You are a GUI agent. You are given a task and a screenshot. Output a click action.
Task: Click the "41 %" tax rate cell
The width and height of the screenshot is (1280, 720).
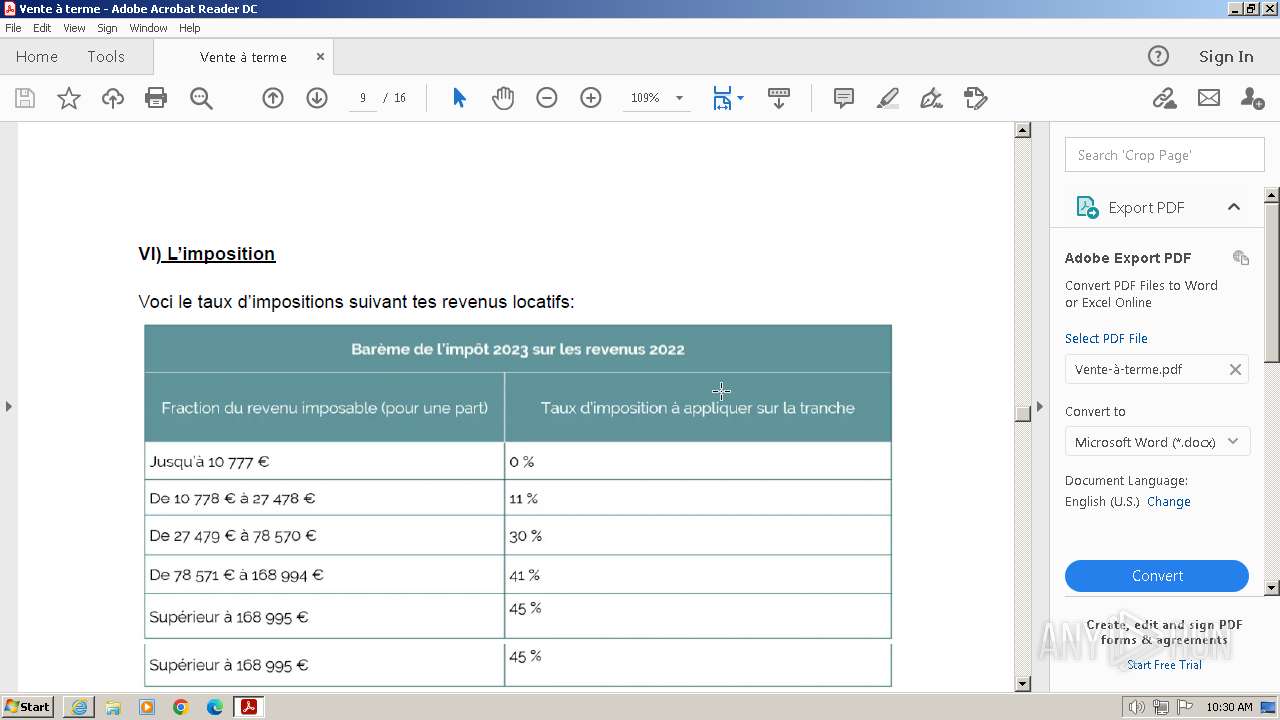point(698,574)
